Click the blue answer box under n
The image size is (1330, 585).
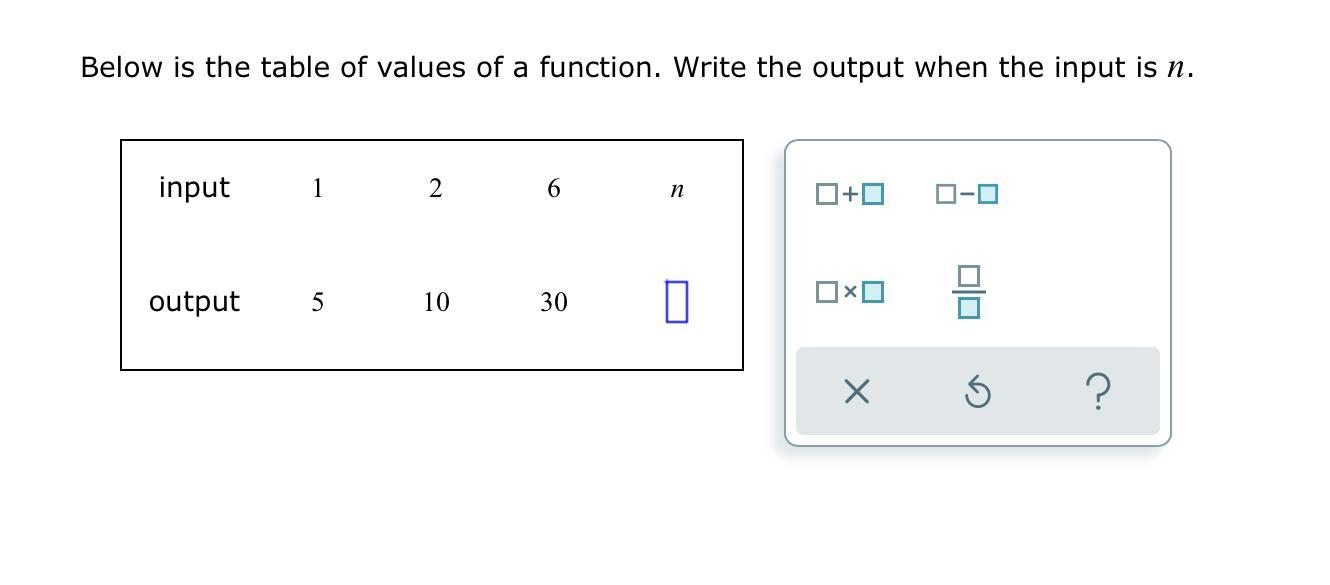(676, 301)
